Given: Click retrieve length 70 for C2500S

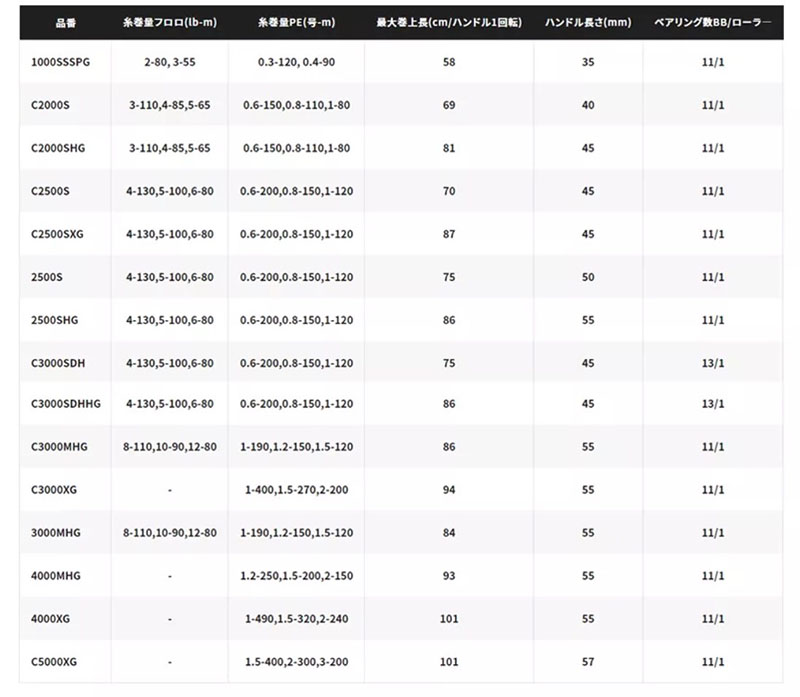Looking at the screenshot, I should point(449,191).
